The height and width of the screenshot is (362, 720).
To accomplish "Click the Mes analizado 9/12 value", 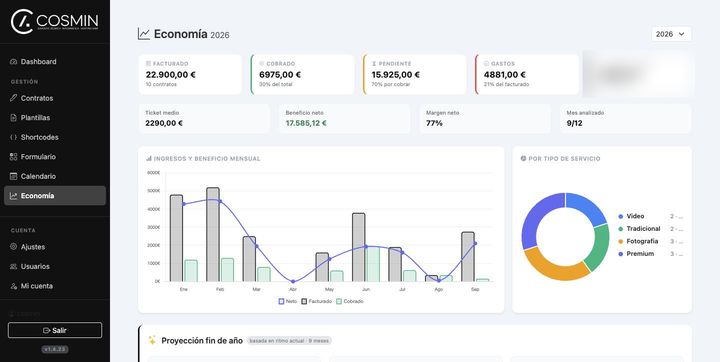I will (574, 123).
